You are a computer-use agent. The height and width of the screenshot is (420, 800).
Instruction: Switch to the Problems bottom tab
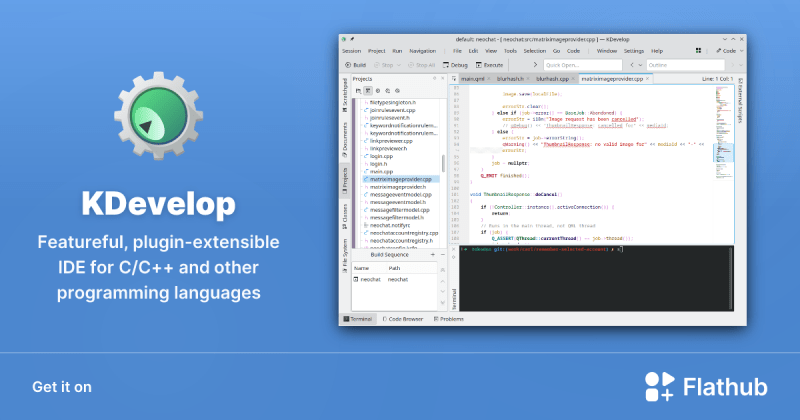tap(448, 319)
